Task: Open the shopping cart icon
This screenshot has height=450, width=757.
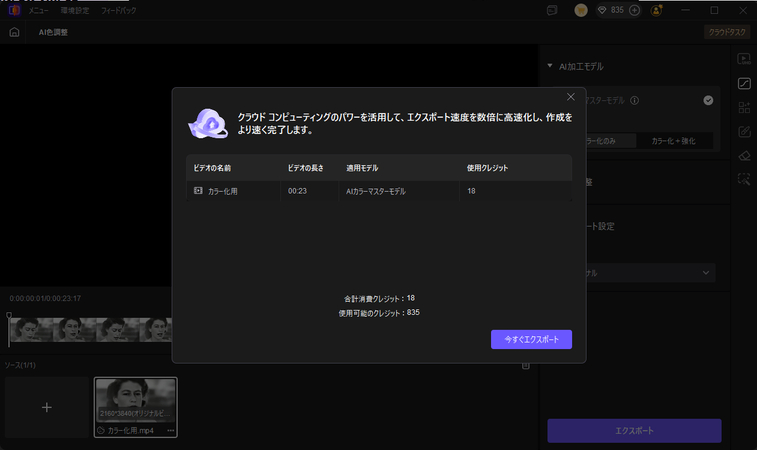Action: coord(581,10)
